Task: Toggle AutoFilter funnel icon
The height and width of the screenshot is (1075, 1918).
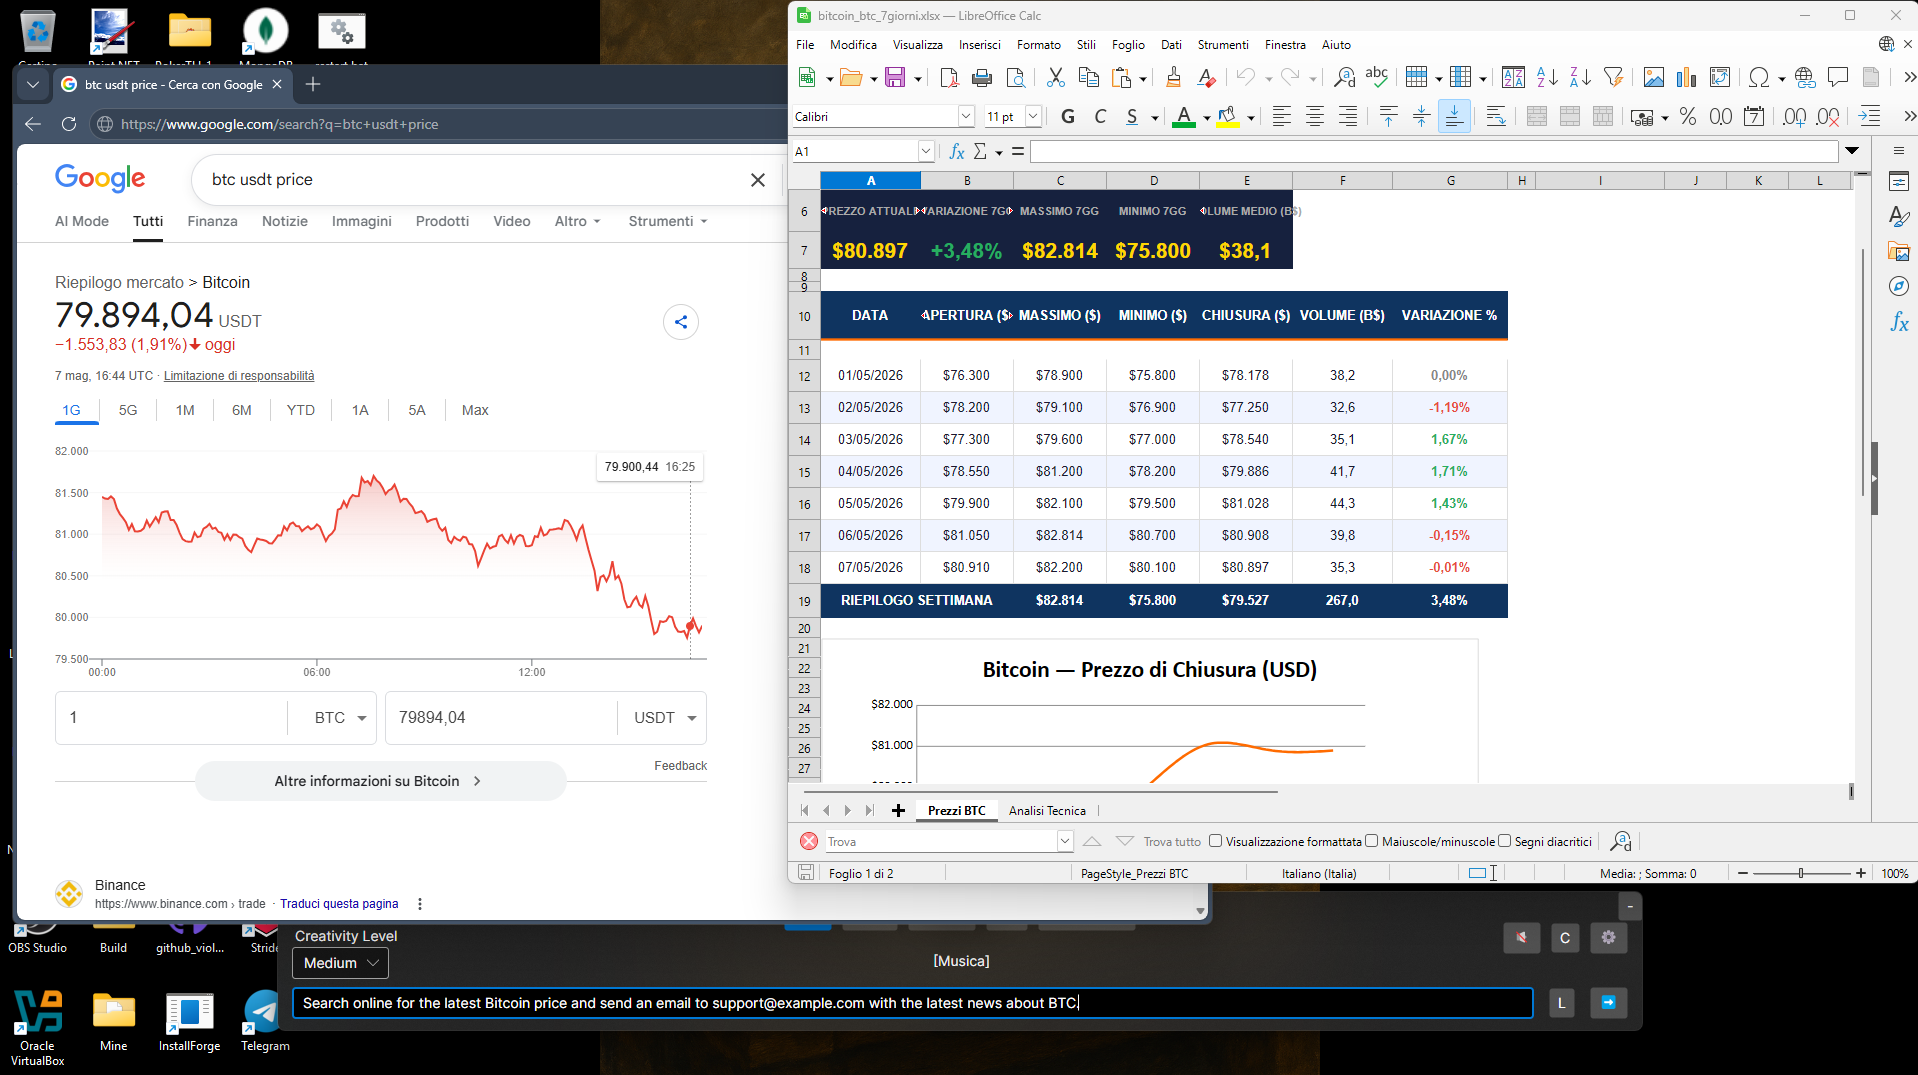Action: click(x=1613, y=77)
